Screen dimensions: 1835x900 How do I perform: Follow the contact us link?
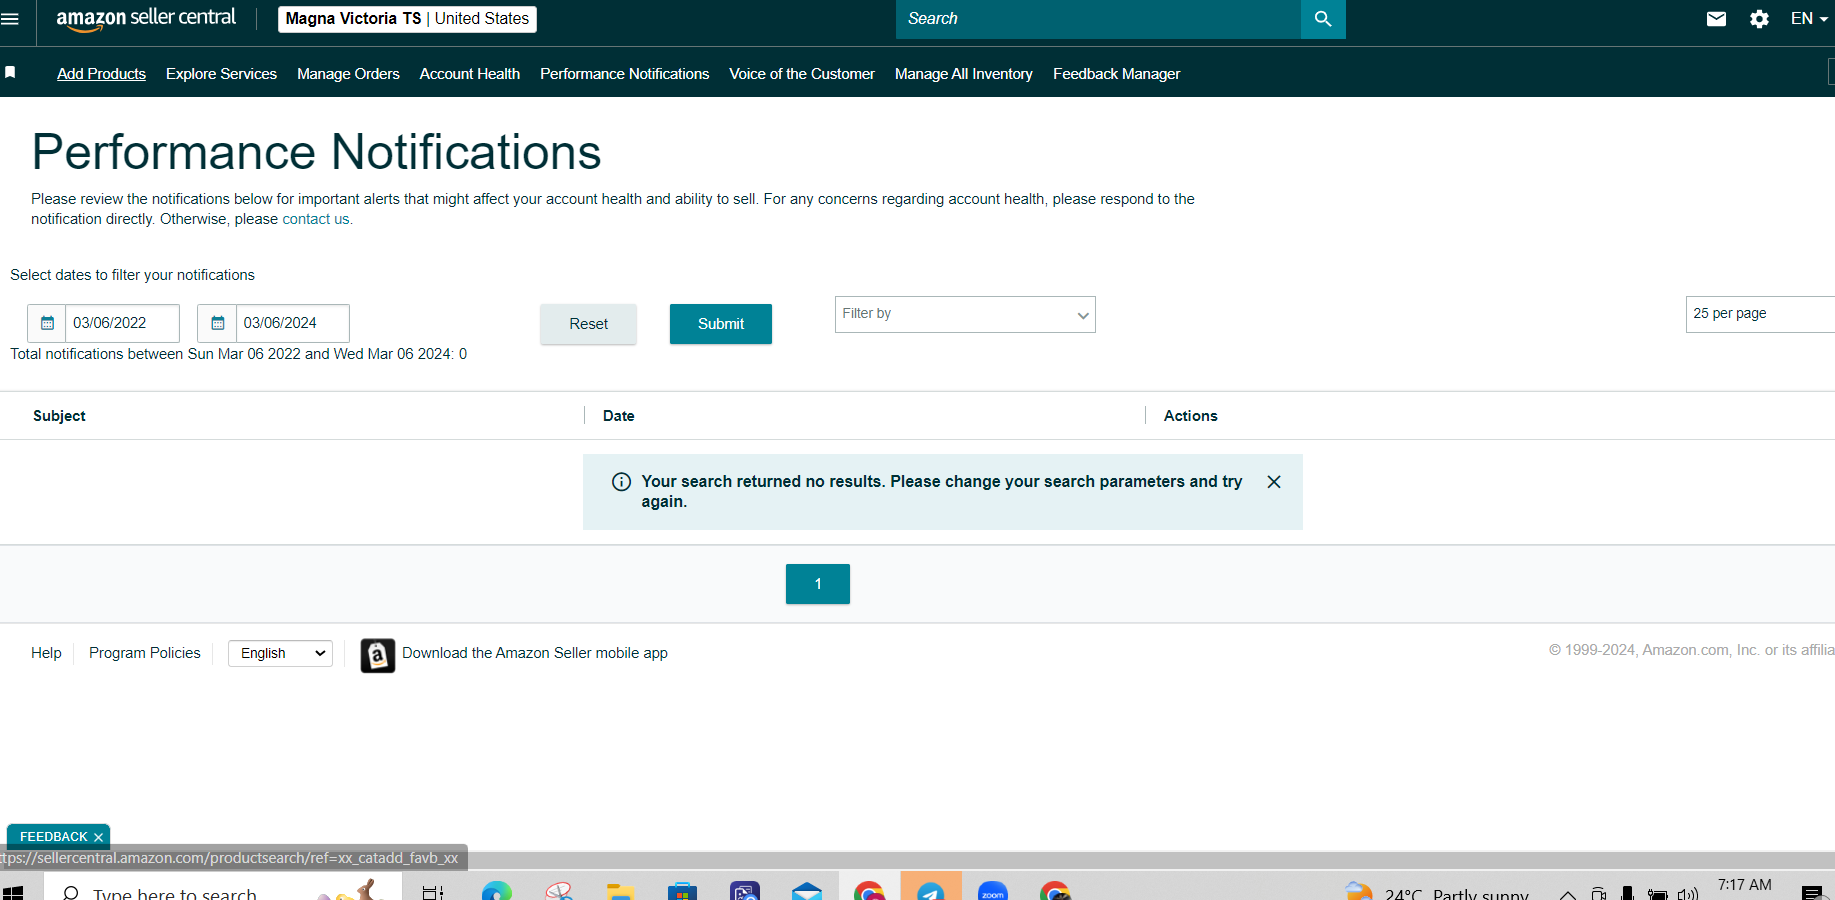316,219
